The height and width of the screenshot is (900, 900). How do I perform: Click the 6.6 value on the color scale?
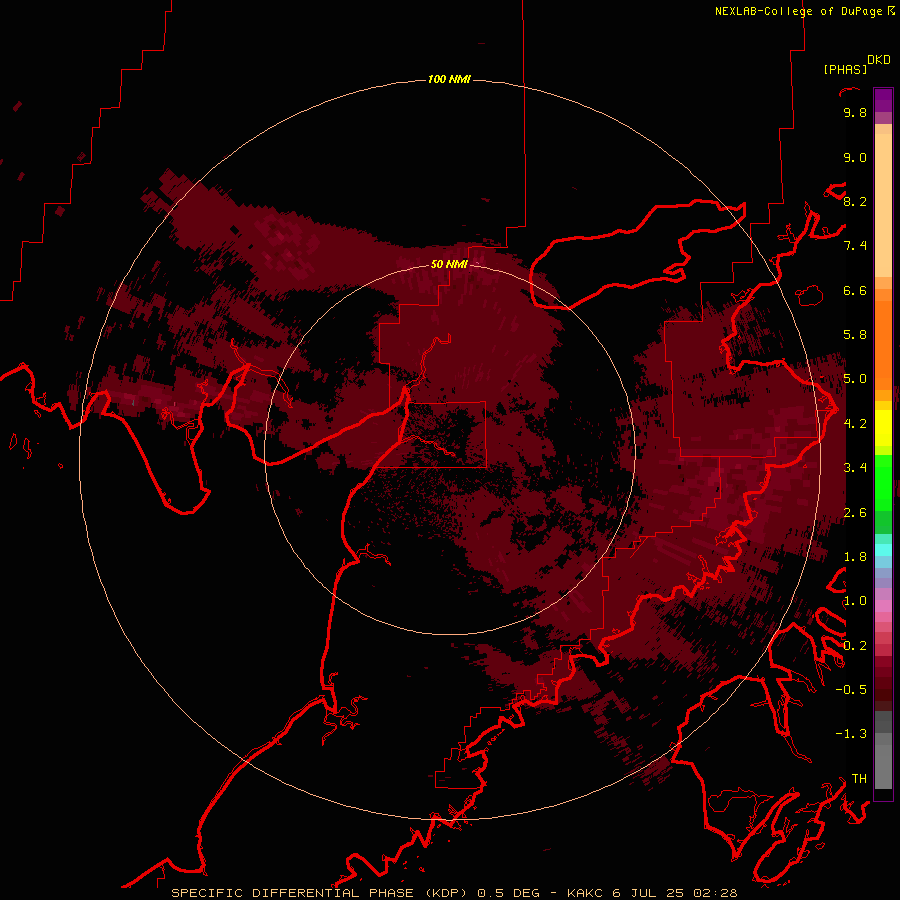pyautogui.click(x=855, y=290)
